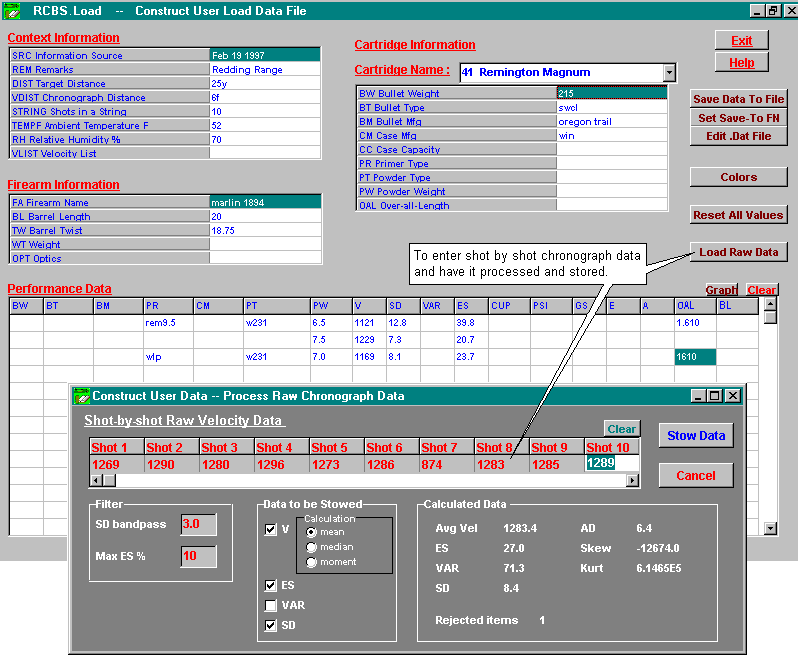The width and height of the screenshot is (800, 658).
Task: Click left arrow of shot data scrollbar
Action: tap(96, 480)
